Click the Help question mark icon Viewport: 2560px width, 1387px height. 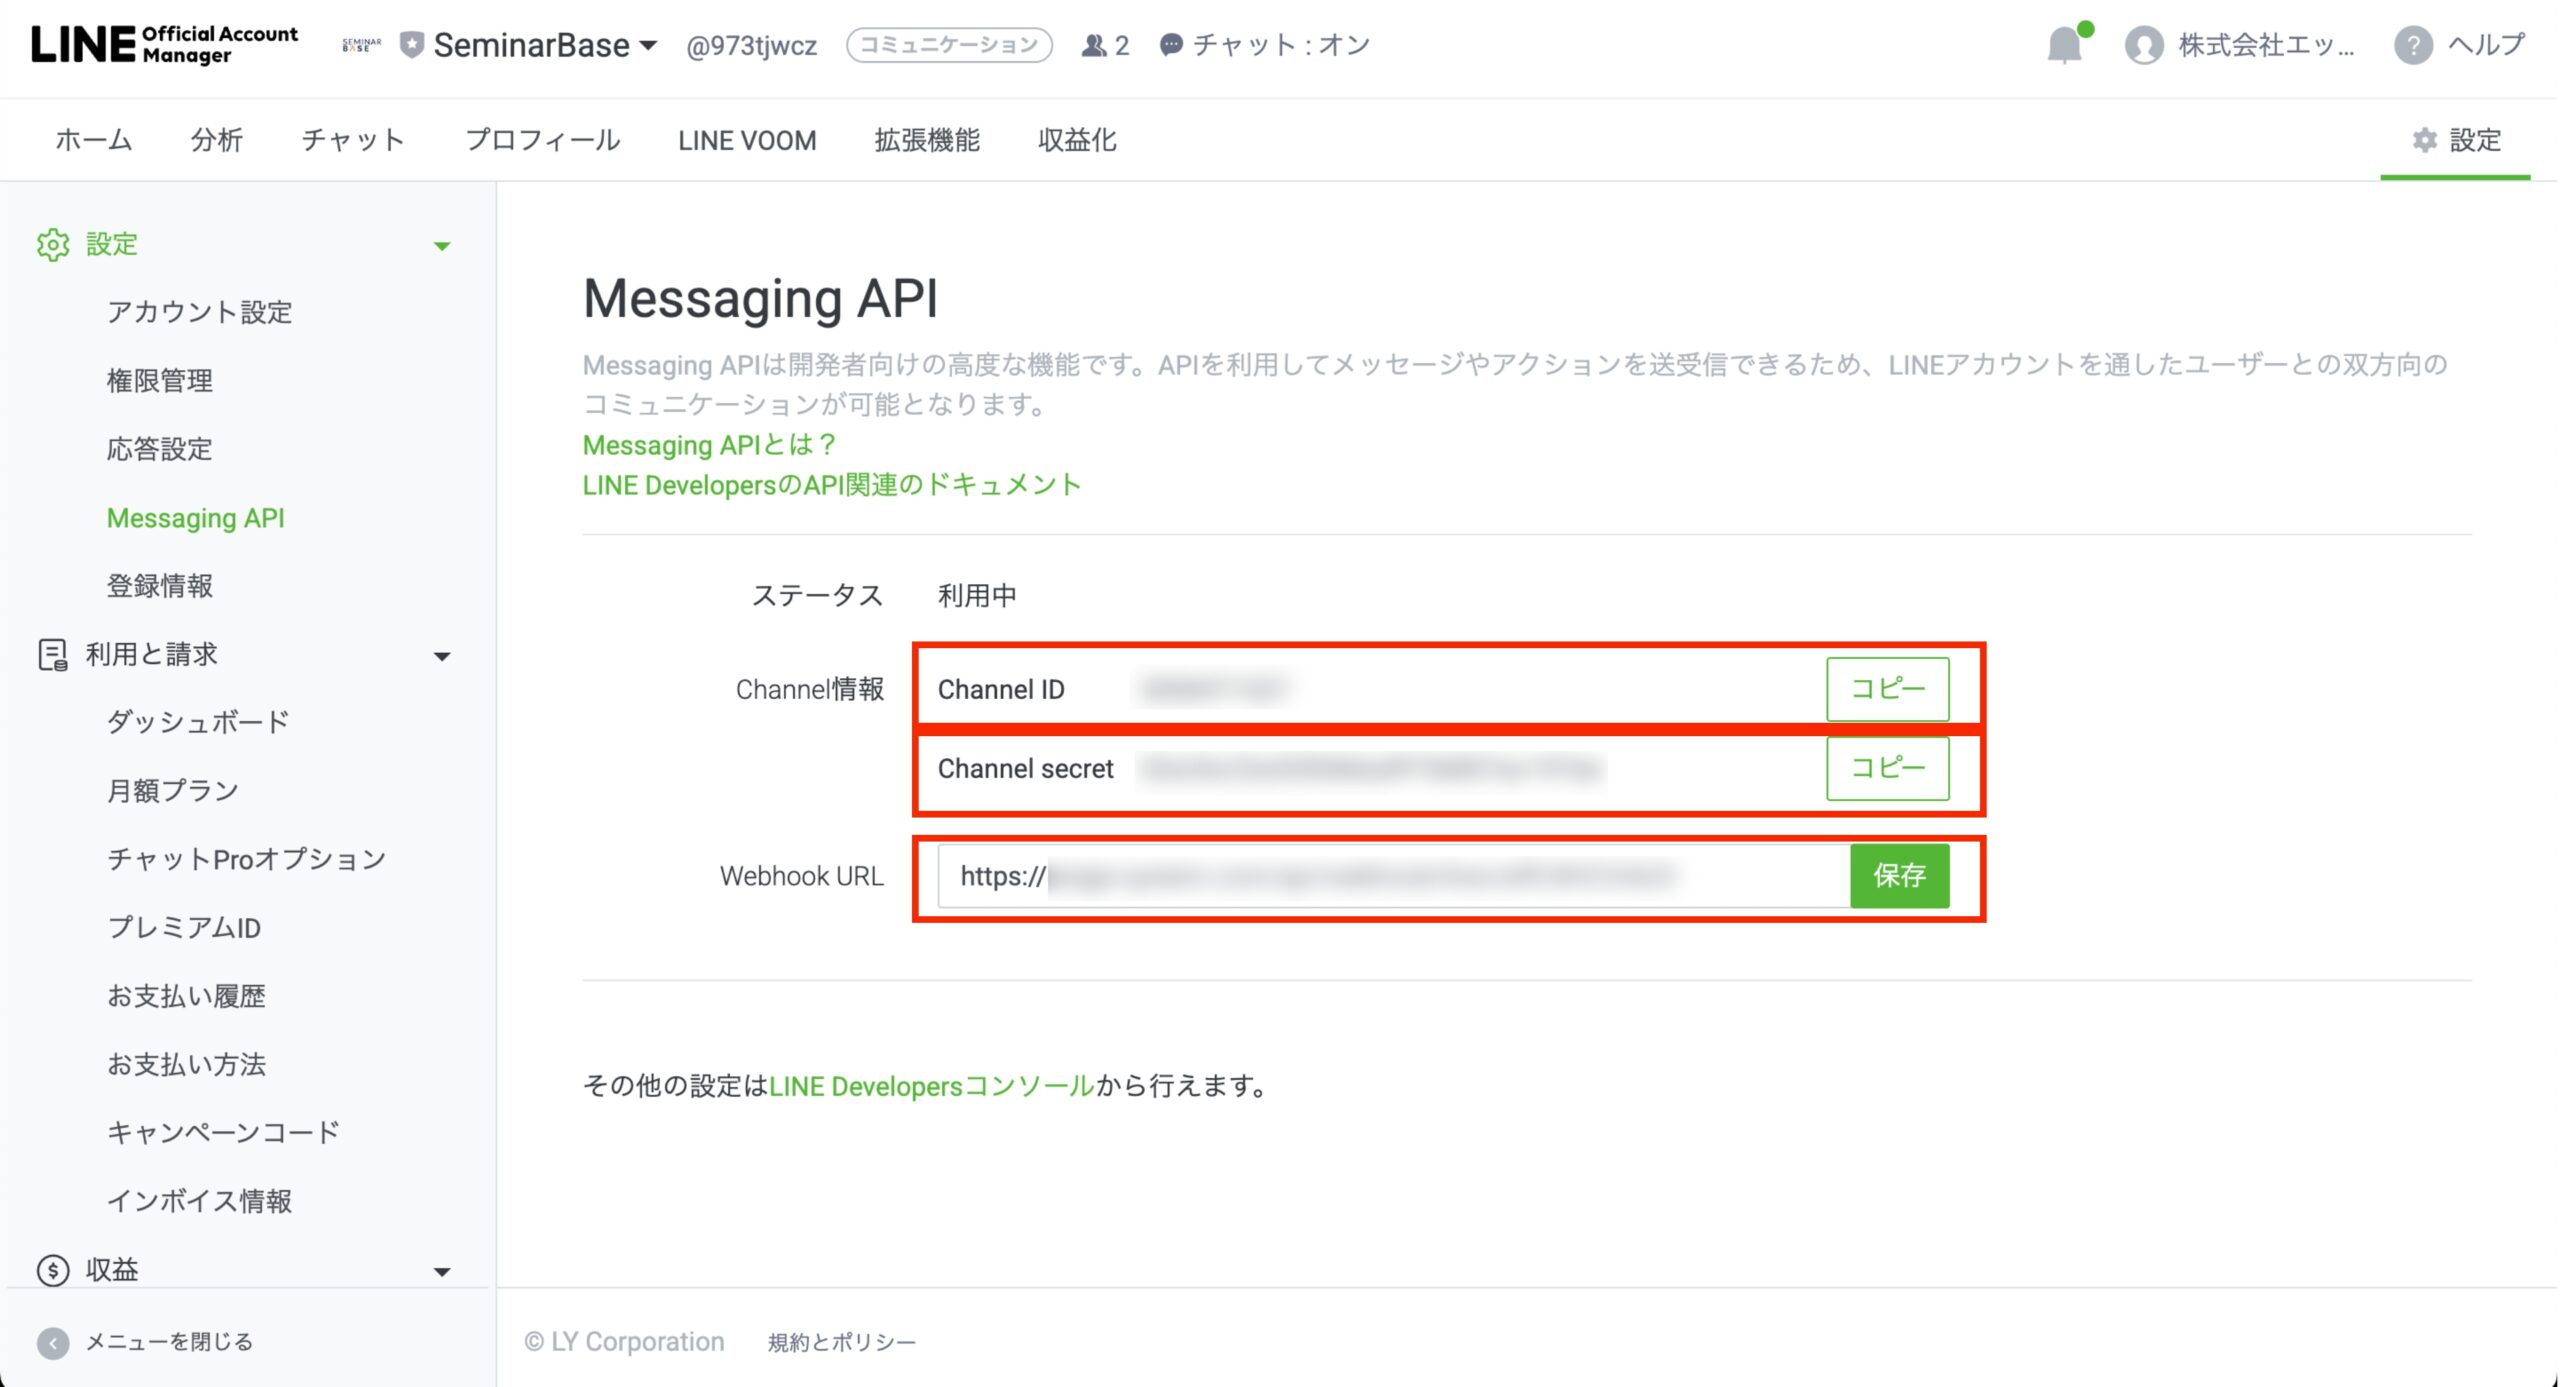coord(2412,45)
